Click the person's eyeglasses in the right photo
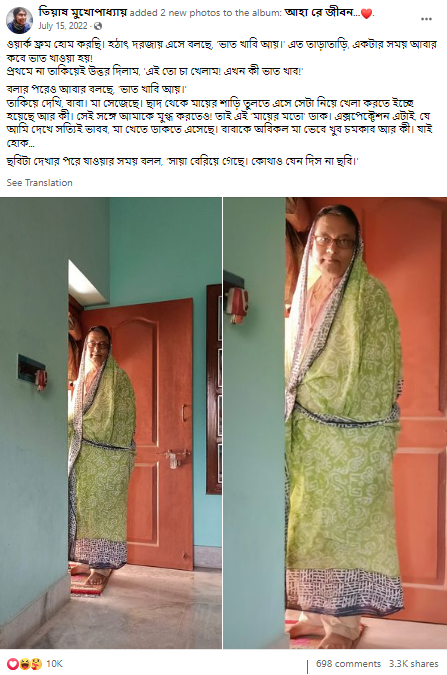447x675 pixels. [335, 242]
